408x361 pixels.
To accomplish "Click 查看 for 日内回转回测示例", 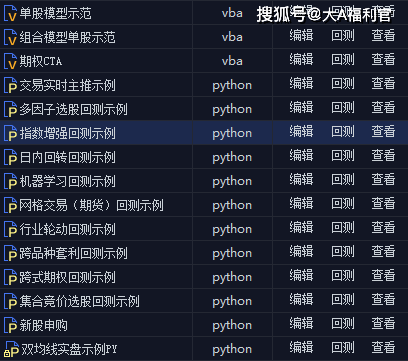I will tap(383, 155).
